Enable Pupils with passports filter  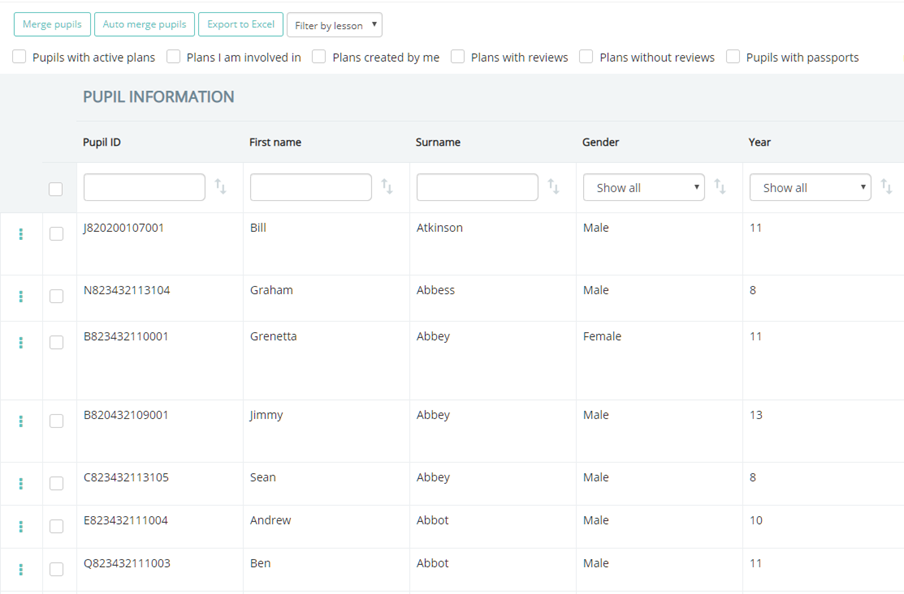[x=733, y=57]
